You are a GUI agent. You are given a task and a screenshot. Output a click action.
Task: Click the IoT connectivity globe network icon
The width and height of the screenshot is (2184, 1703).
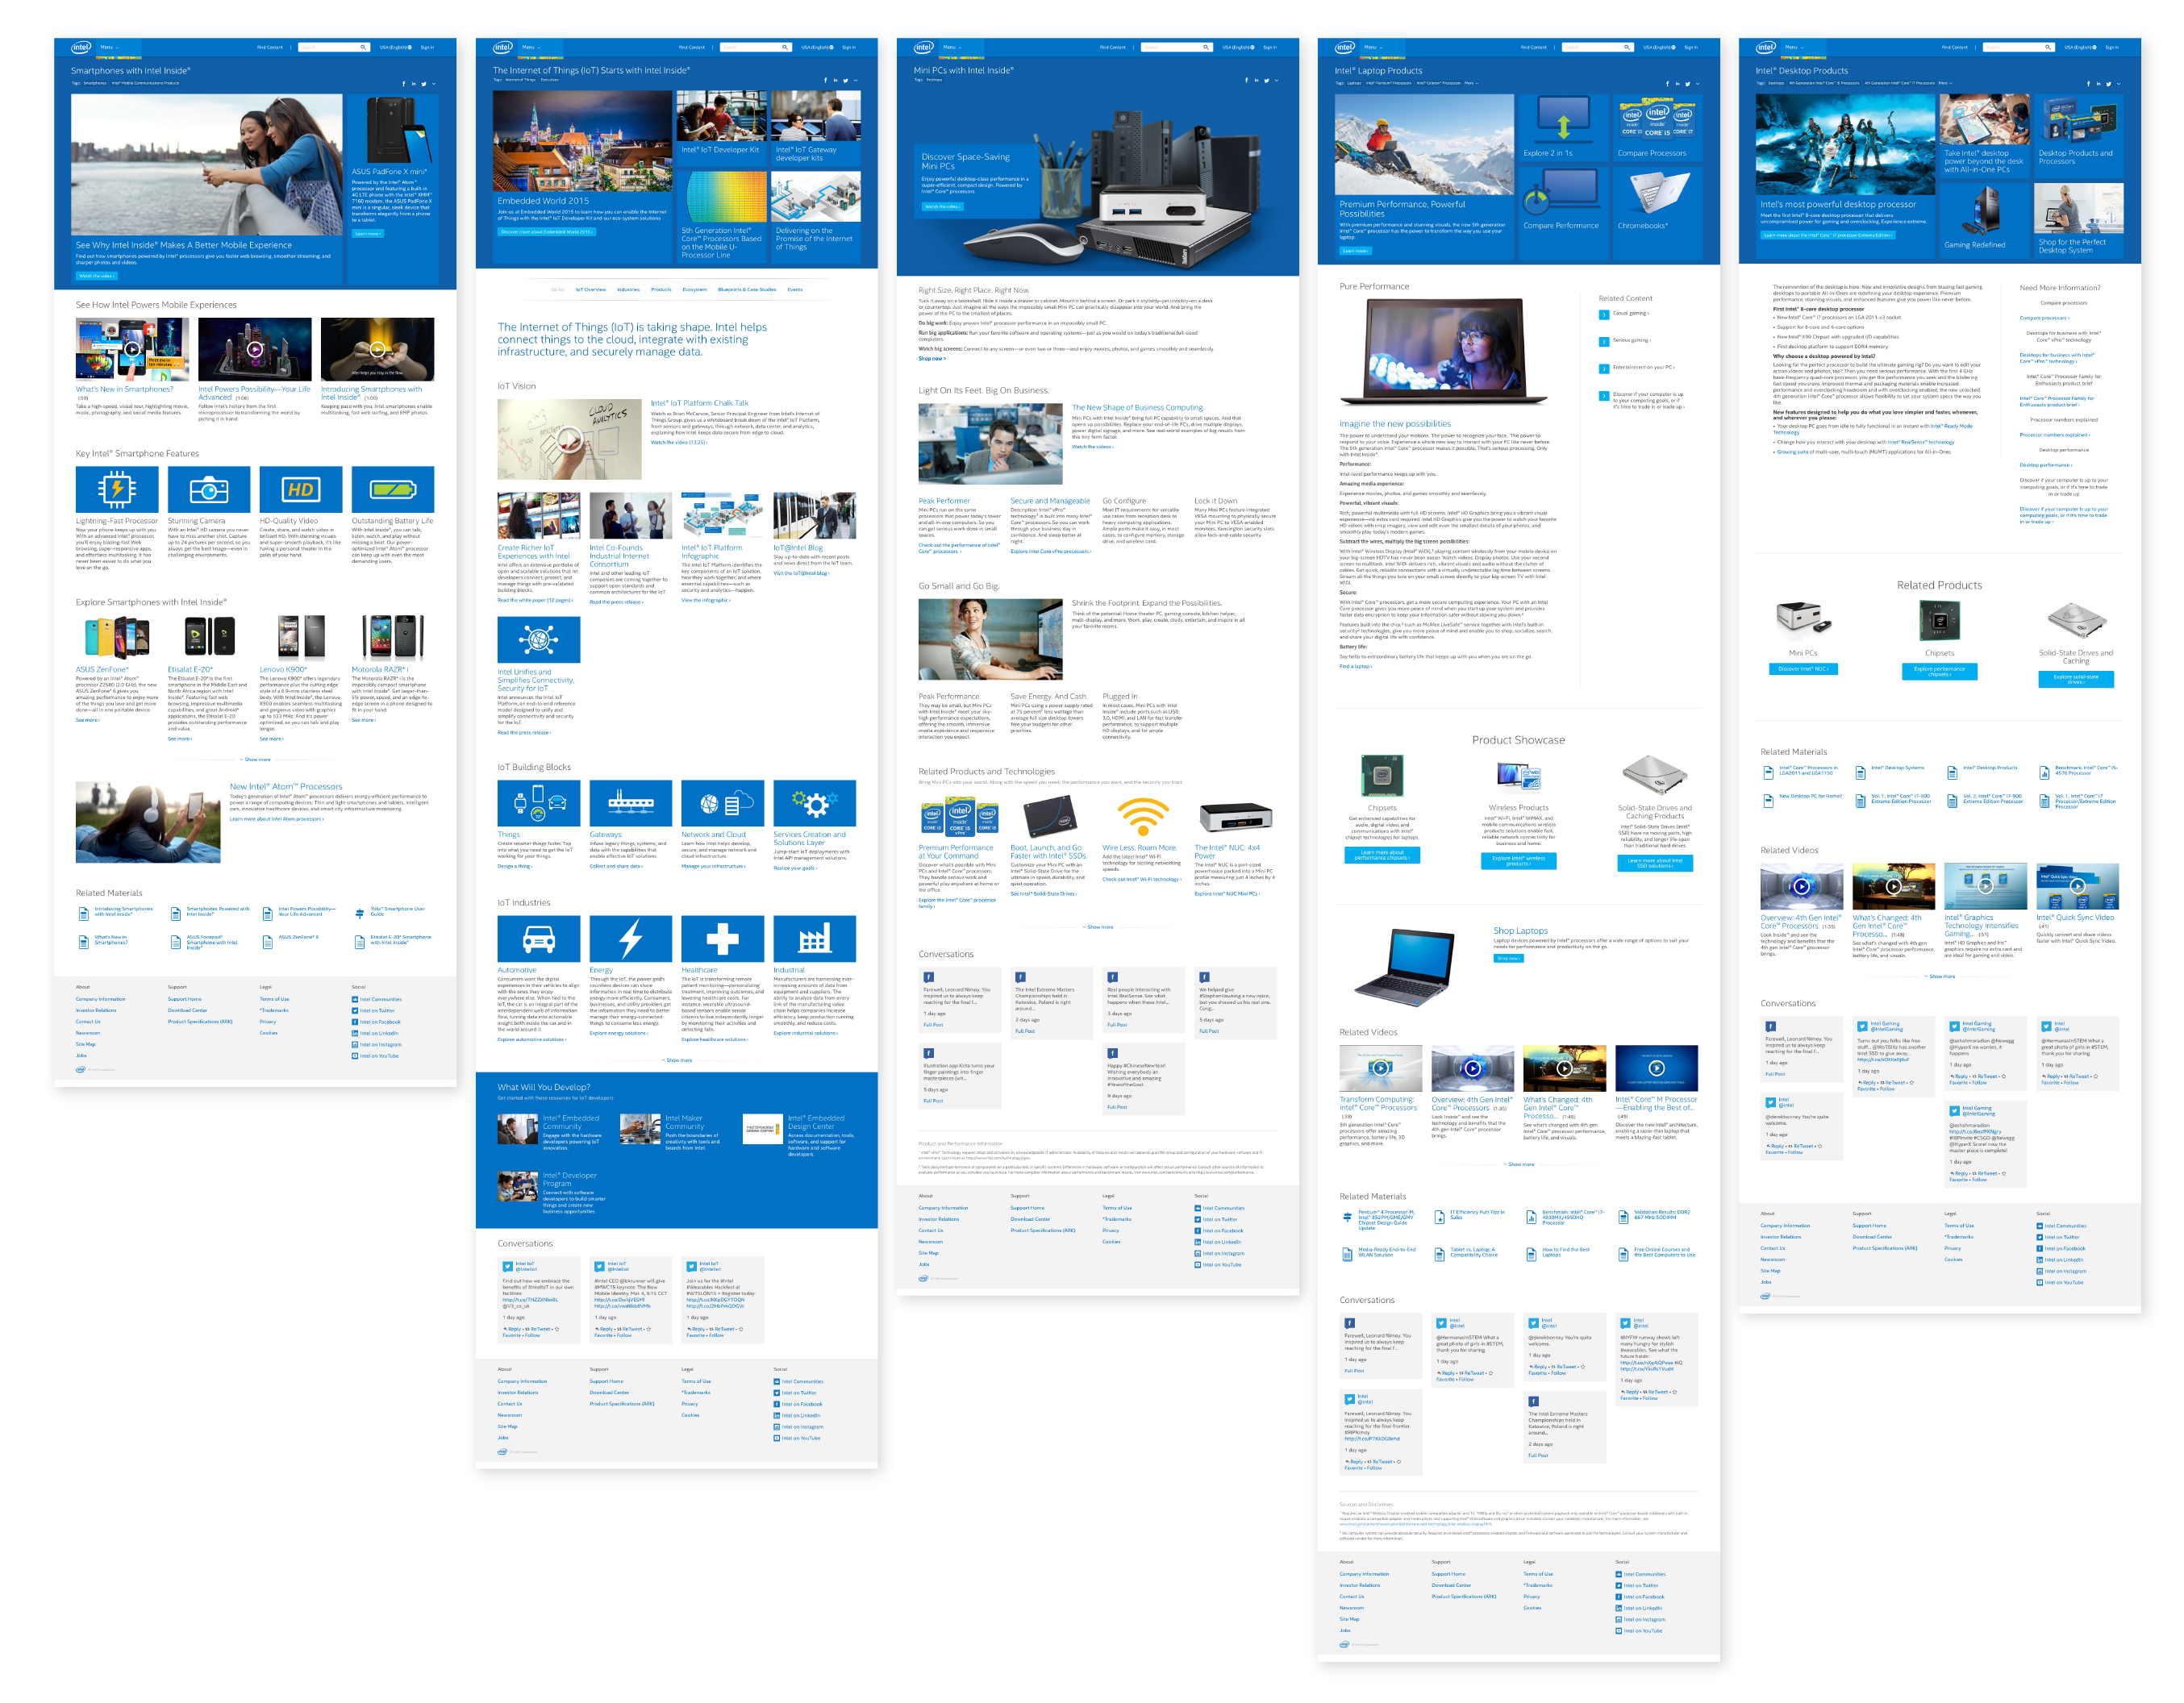coord(538,639)
